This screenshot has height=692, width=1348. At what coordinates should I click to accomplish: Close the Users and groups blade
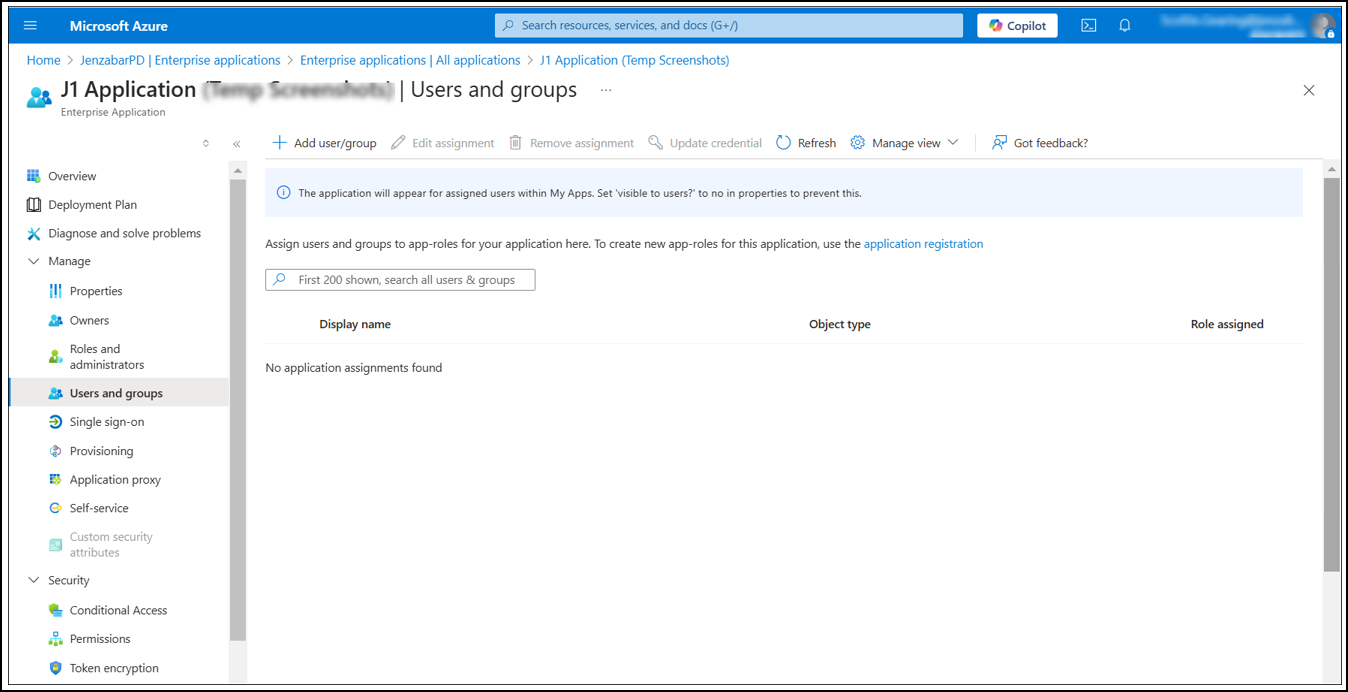[1309, 90]
